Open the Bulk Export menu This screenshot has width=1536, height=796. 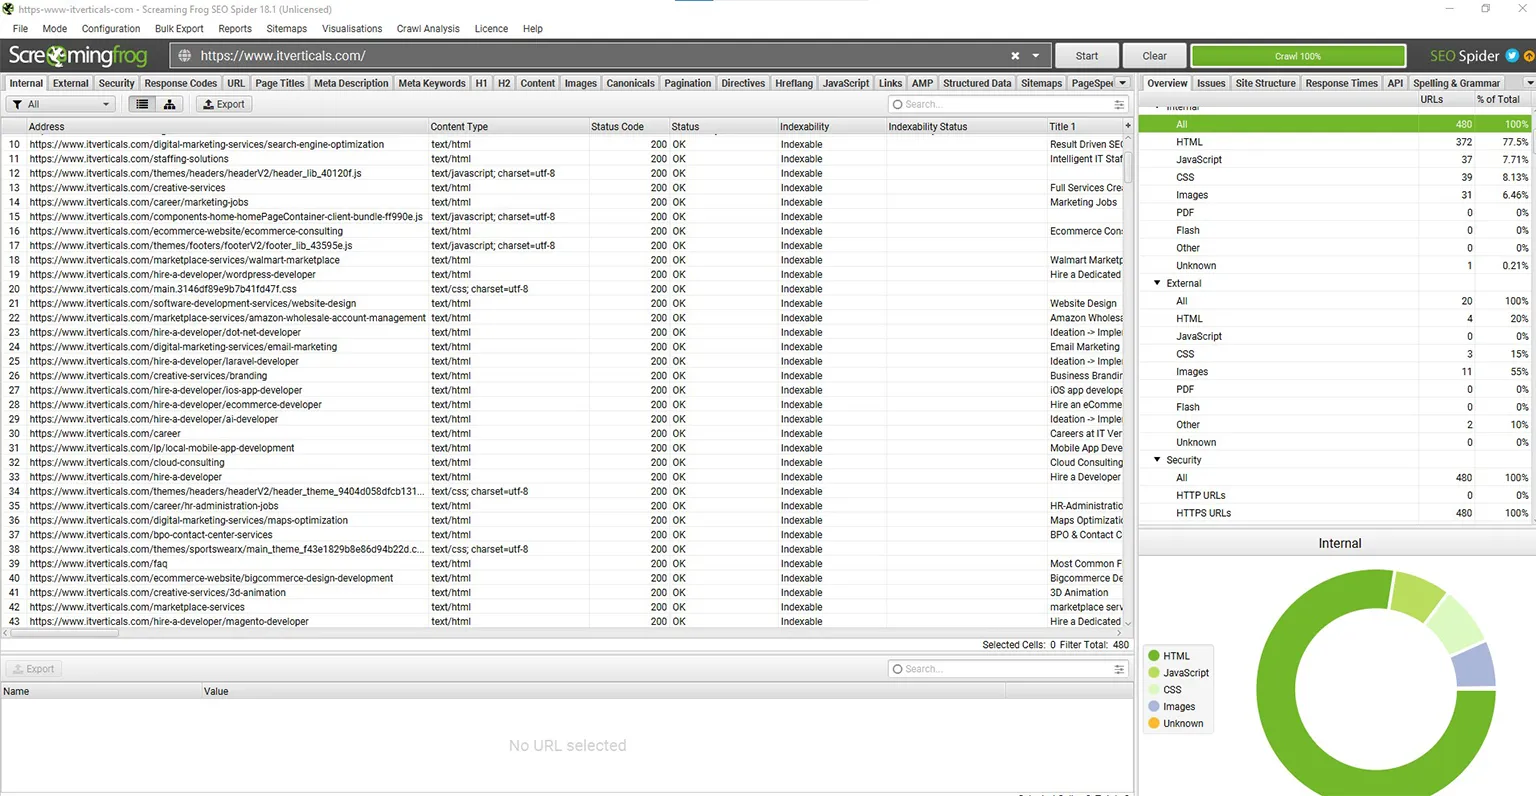click(179, 29)
